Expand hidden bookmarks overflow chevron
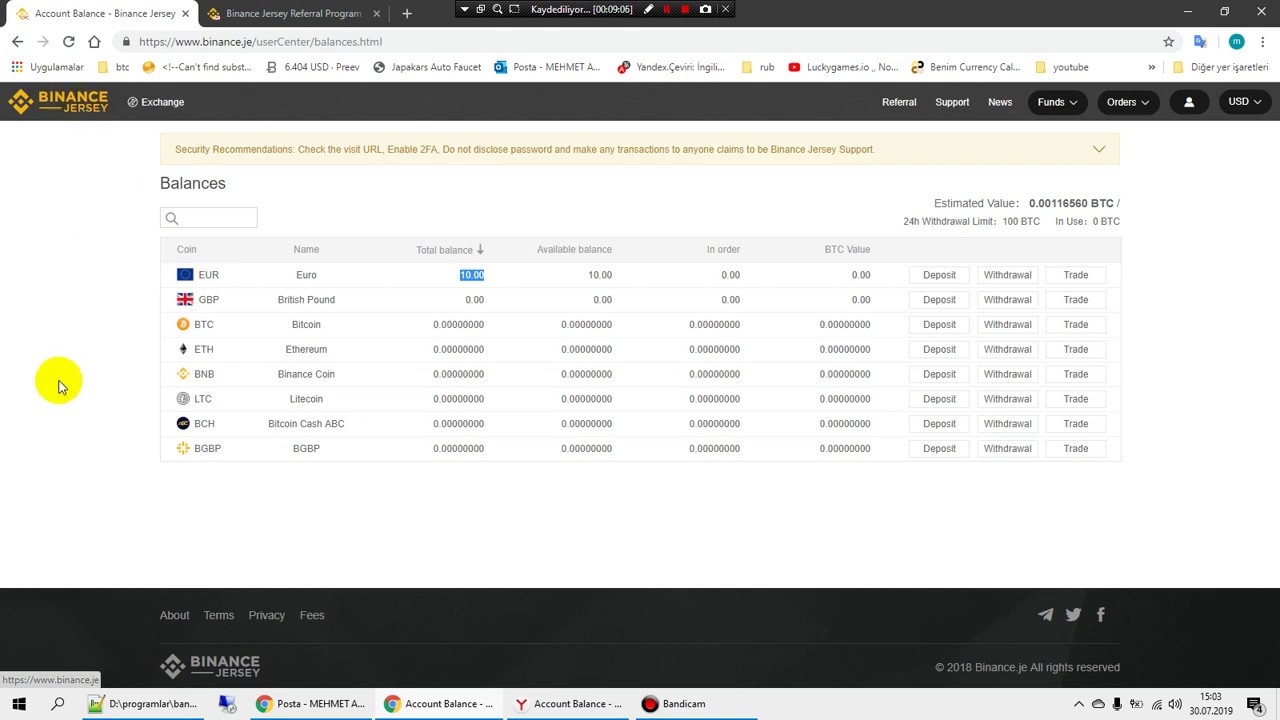The height and width of the screenshot is (720, 1280). coord(1152,67)
